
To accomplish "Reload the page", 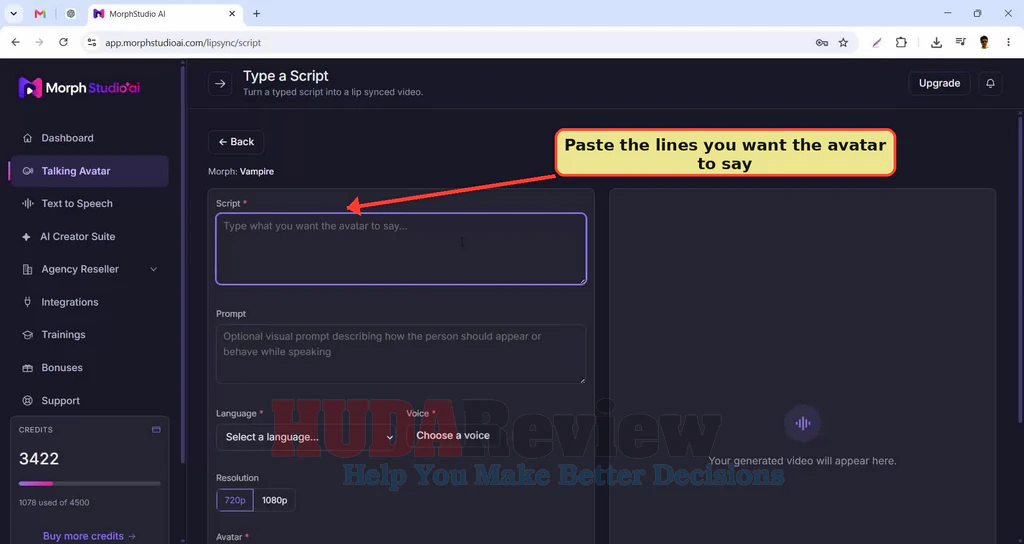I will click(x=63, y=42).
